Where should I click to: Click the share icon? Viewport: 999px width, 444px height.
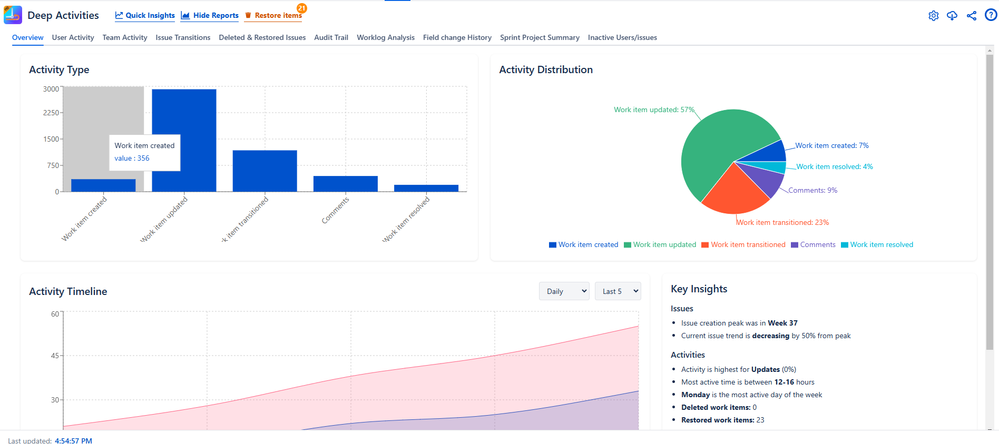coord(972,16)
